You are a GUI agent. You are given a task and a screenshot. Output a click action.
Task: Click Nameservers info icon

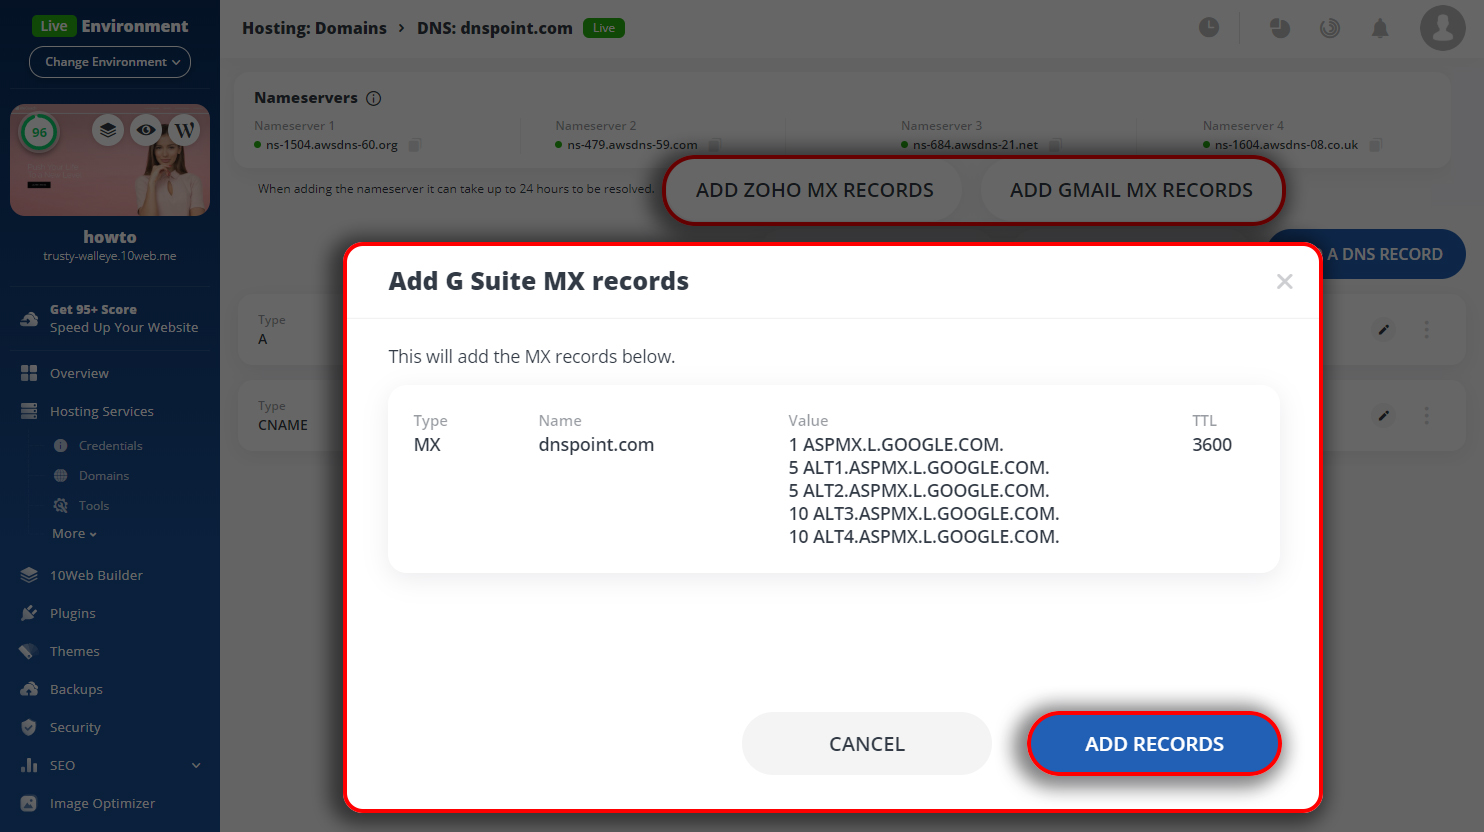pyautogui.click(x=373, y=98)
